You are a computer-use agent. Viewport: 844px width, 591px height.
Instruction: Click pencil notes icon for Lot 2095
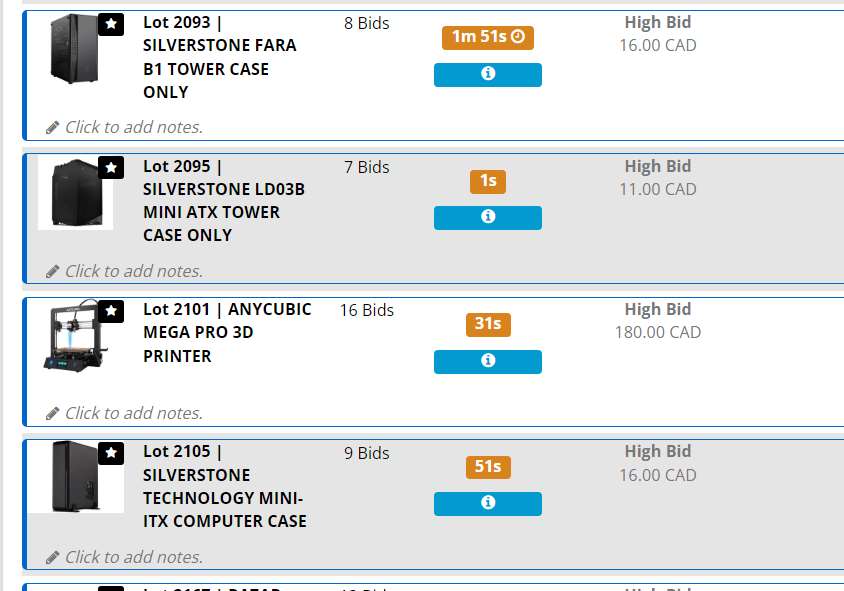[53, 271]
